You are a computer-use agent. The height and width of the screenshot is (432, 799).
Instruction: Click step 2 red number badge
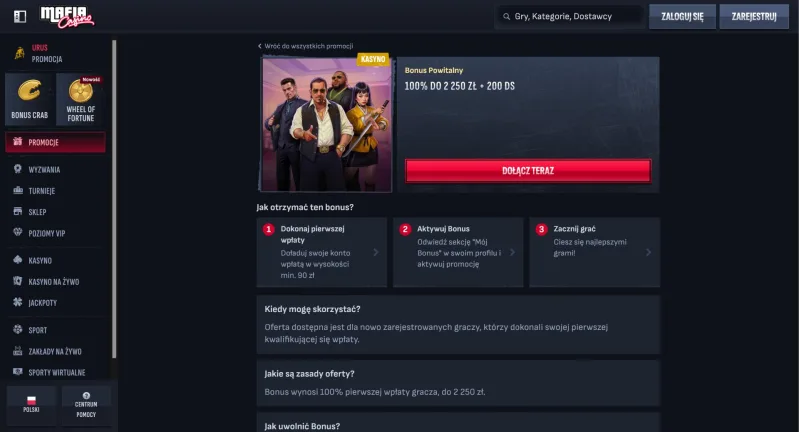[405, 229]
